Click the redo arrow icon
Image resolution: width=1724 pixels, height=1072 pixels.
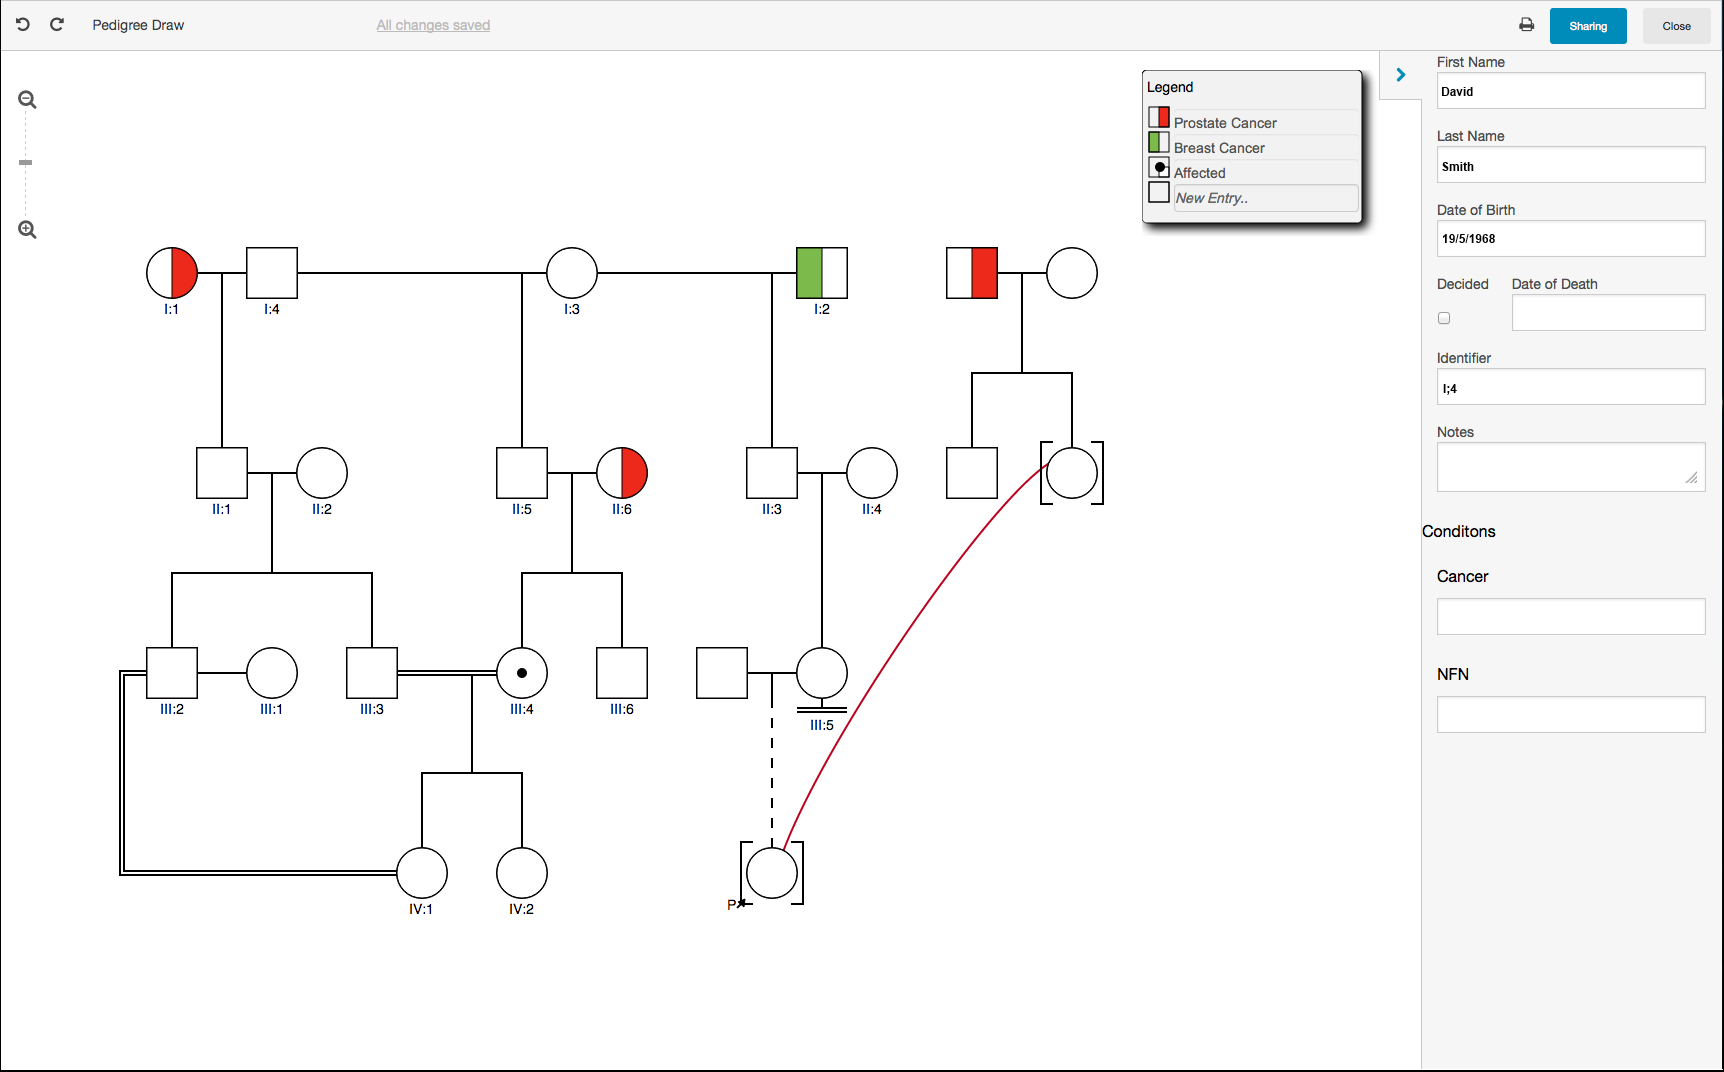(57, 24)
